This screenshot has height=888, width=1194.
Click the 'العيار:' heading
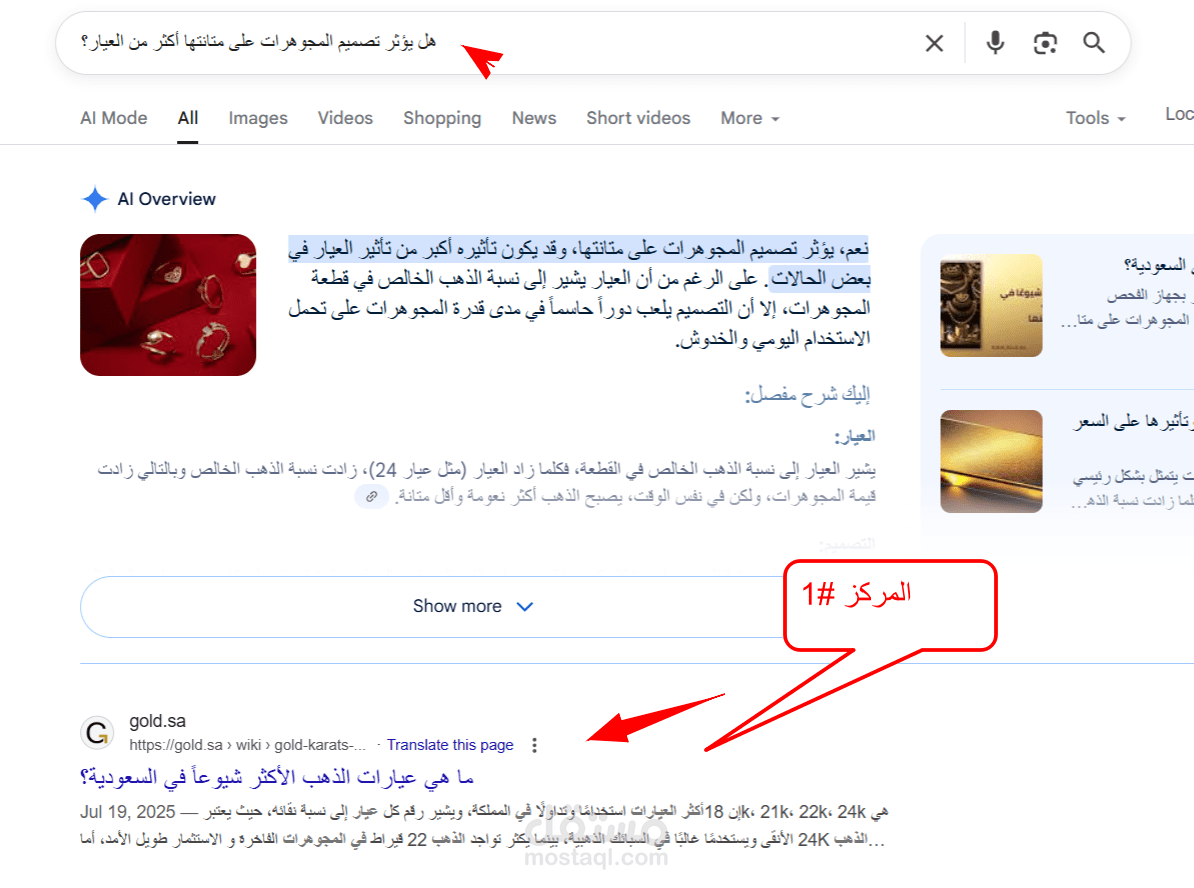click(854, 436)
